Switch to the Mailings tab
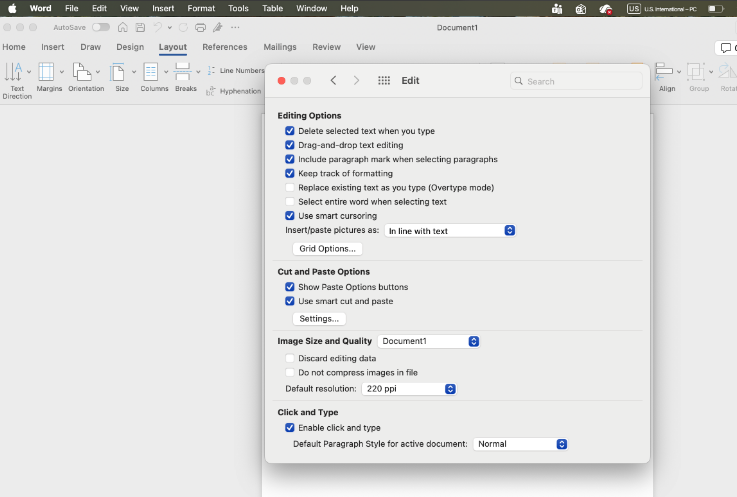The height and width of the screenshot is (497, 737). click(280, 47)
